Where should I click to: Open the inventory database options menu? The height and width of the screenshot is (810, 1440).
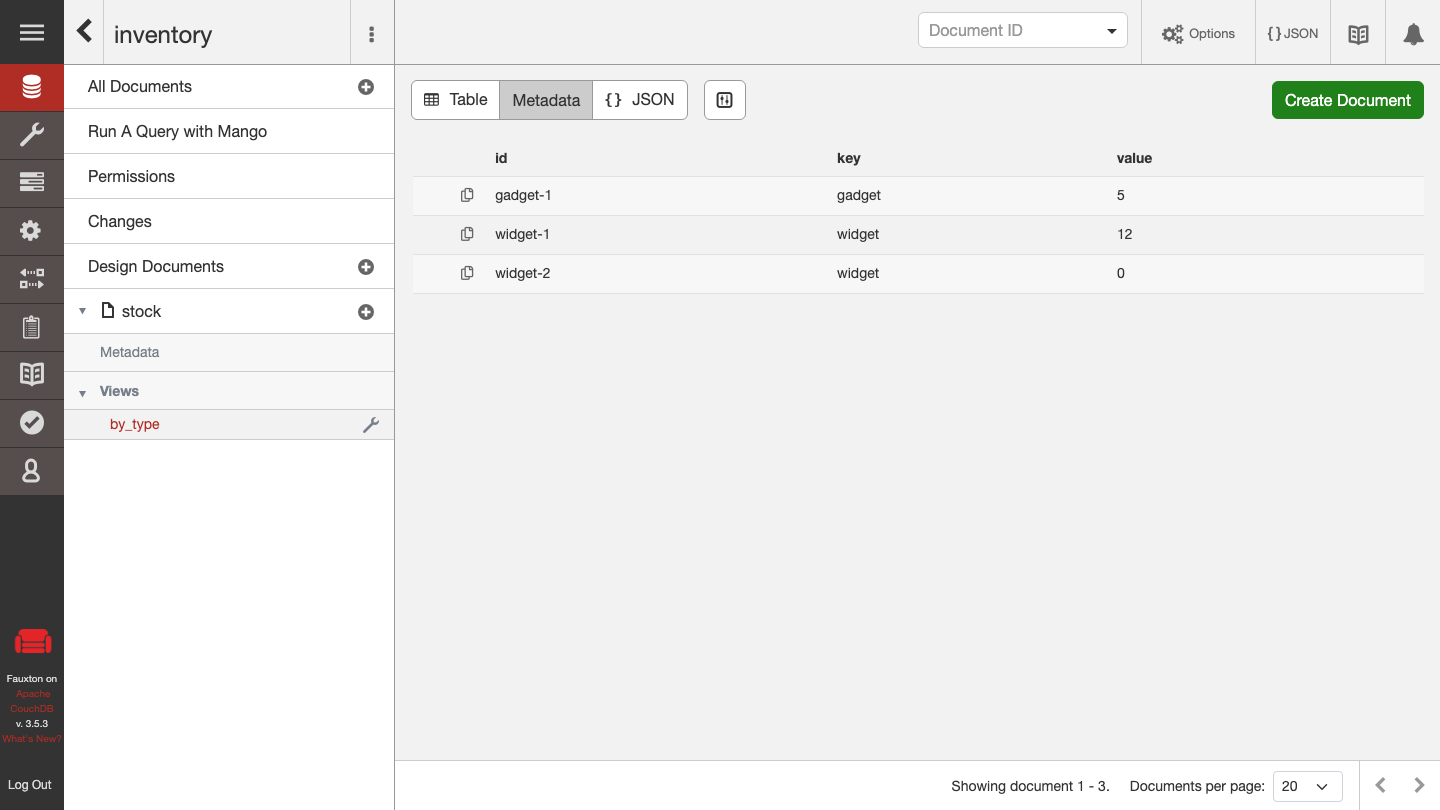[x=372, y=34]
